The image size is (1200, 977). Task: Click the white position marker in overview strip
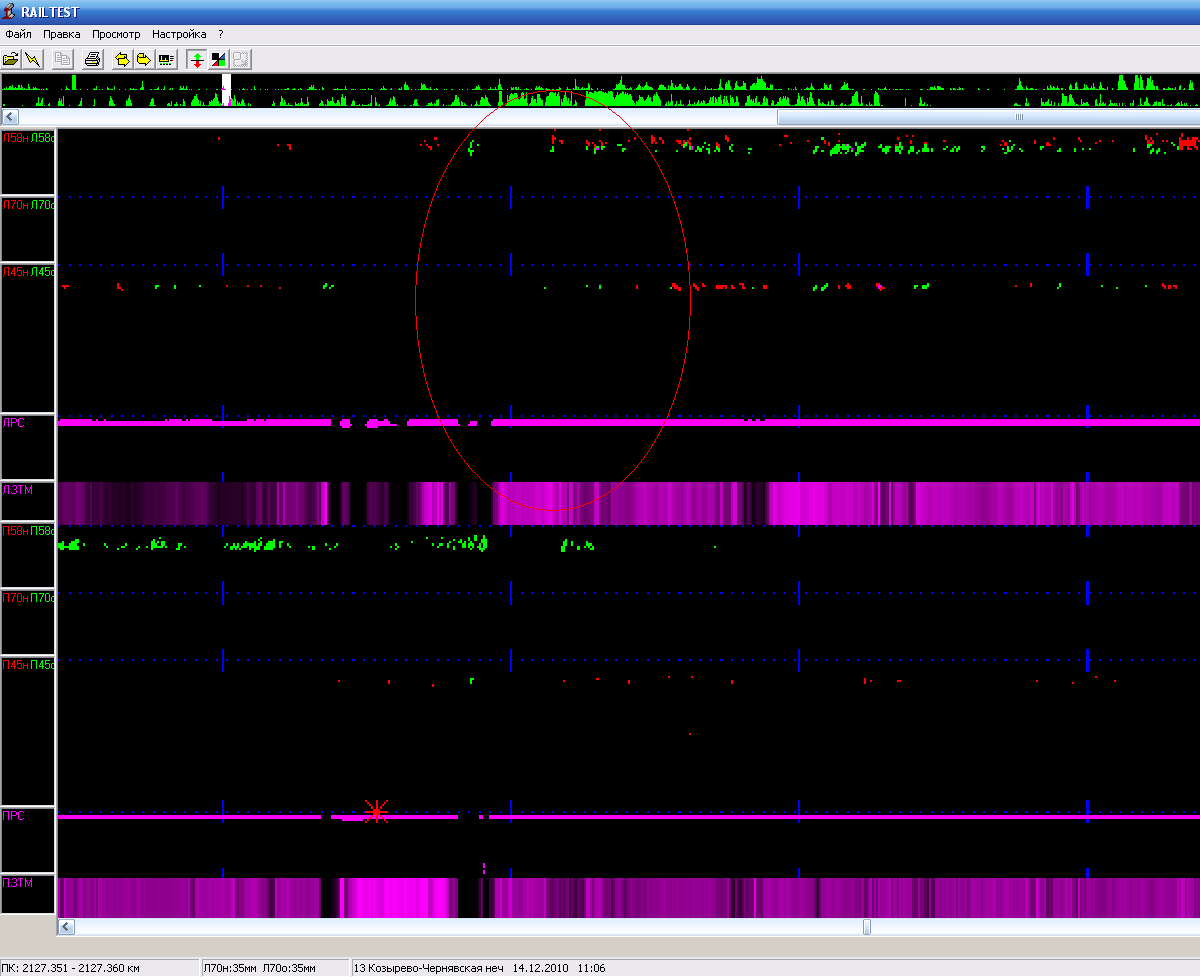[x=226, y=88]
